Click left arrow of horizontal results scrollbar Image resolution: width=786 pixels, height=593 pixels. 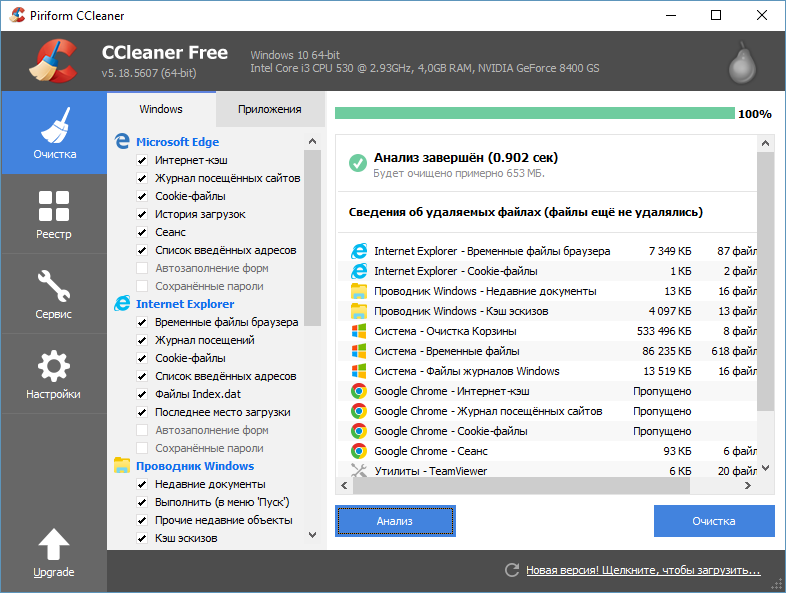[344, 485]
